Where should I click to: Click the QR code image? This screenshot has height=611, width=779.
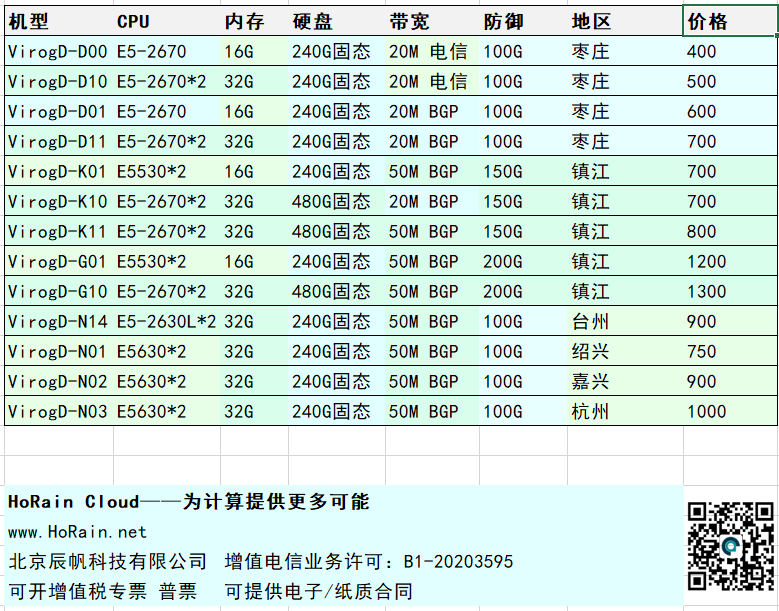point(730,545)
